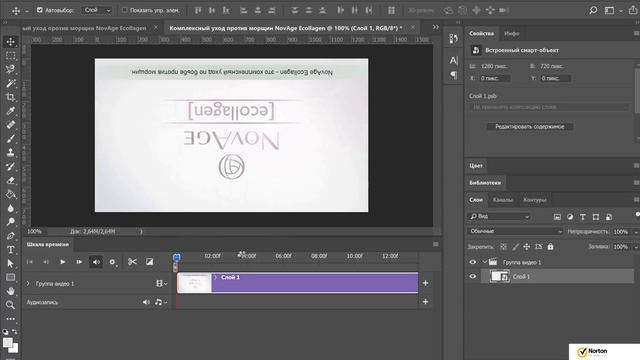Open timeline transition icon
This screenshot has height=360, width=640.
pos(149,262)
